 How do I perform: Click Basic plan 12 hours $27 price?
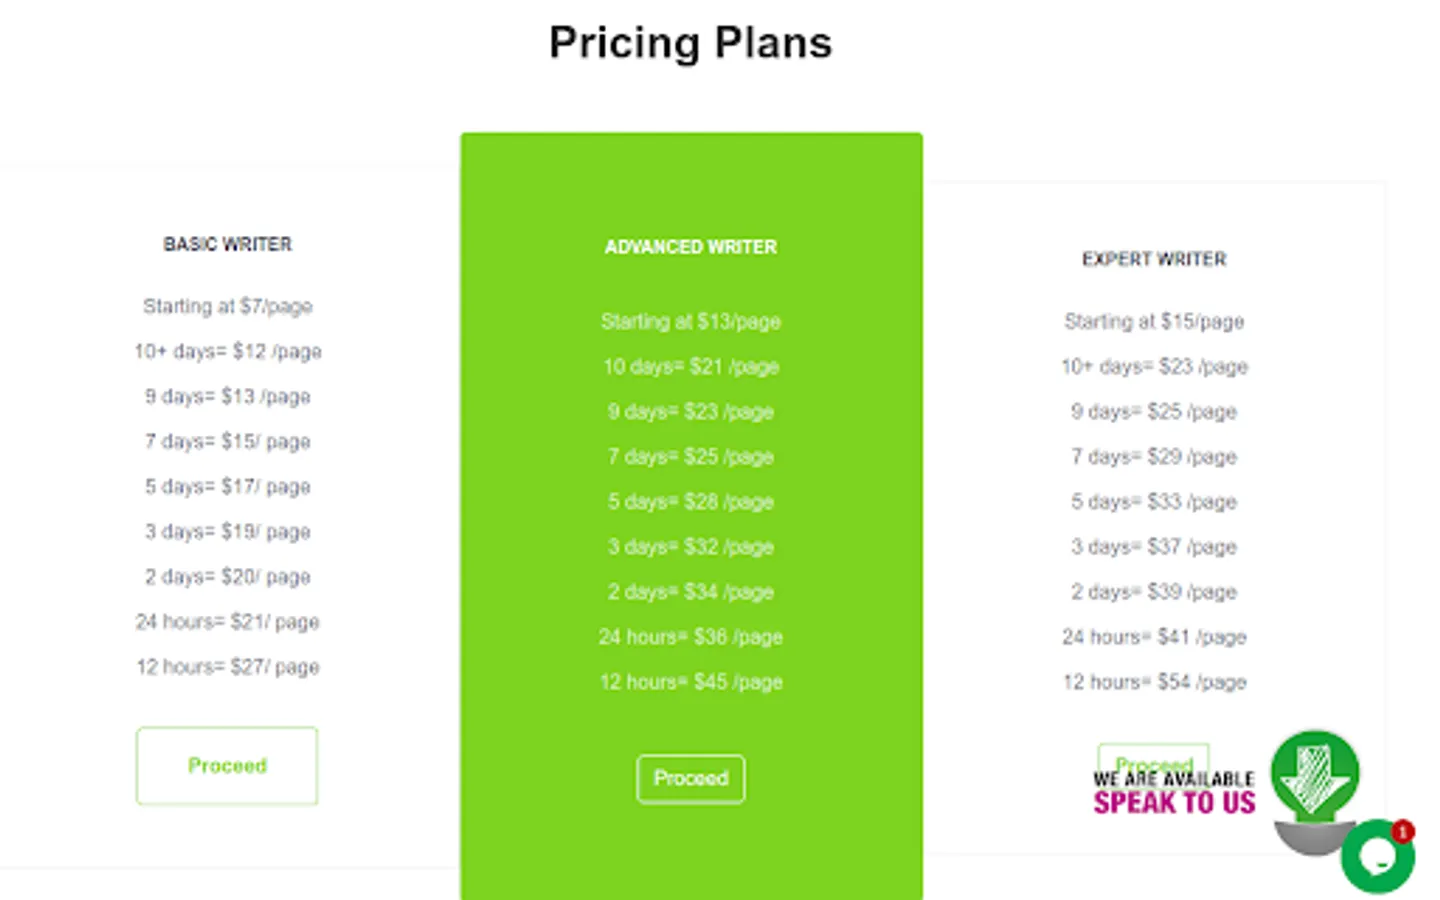click(x=228, y=667)
